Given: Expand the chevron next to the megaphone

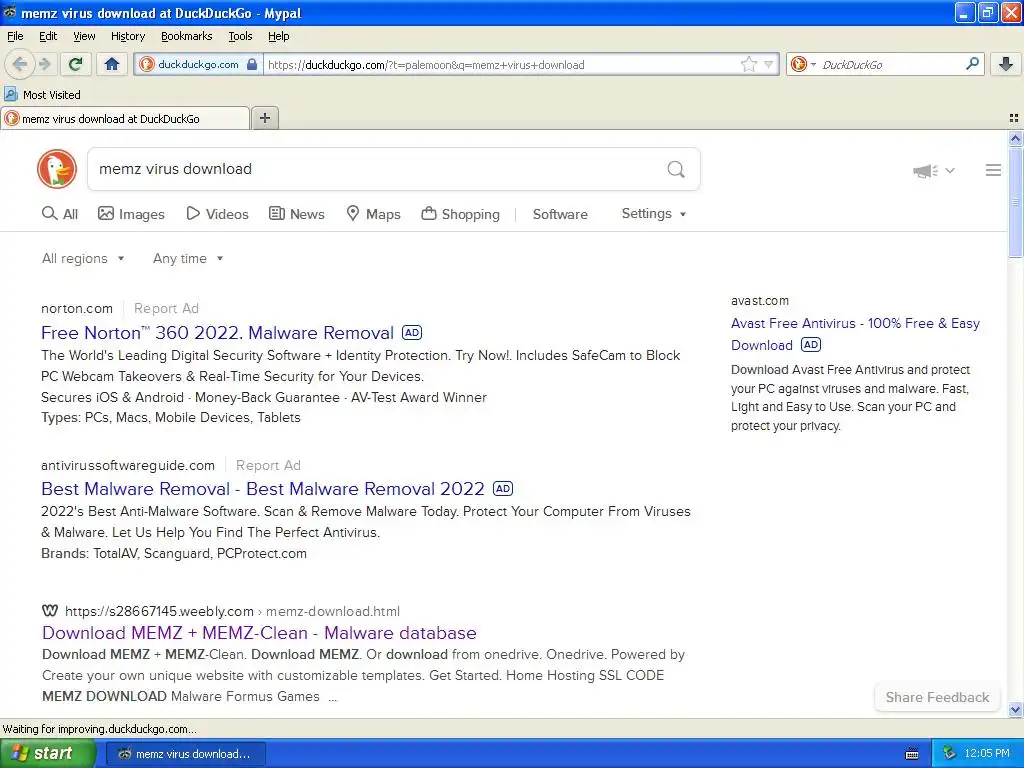Looking at the screenshot, I should [950, 170].
